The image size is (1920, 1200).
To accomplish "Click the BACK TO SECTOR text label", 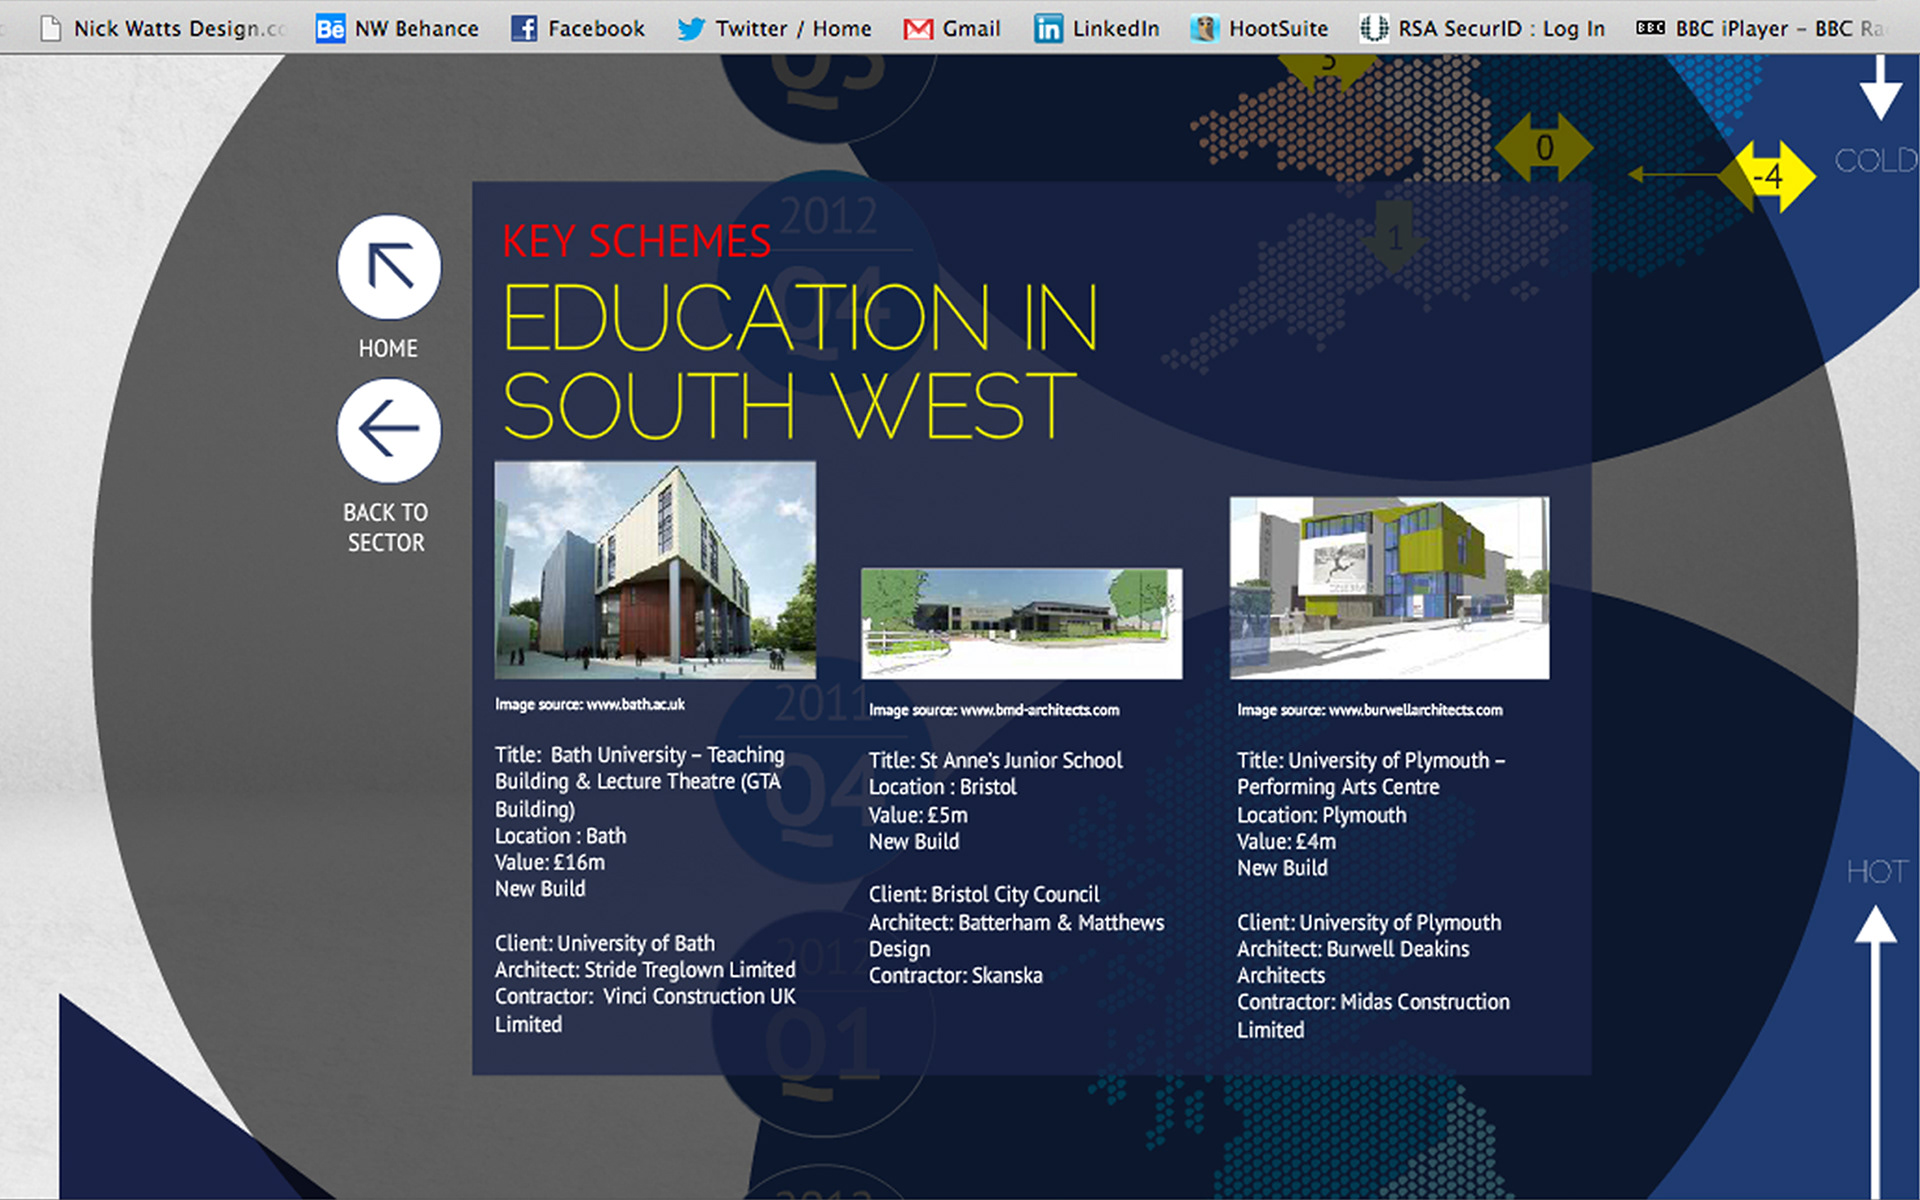I will [386, 527].
